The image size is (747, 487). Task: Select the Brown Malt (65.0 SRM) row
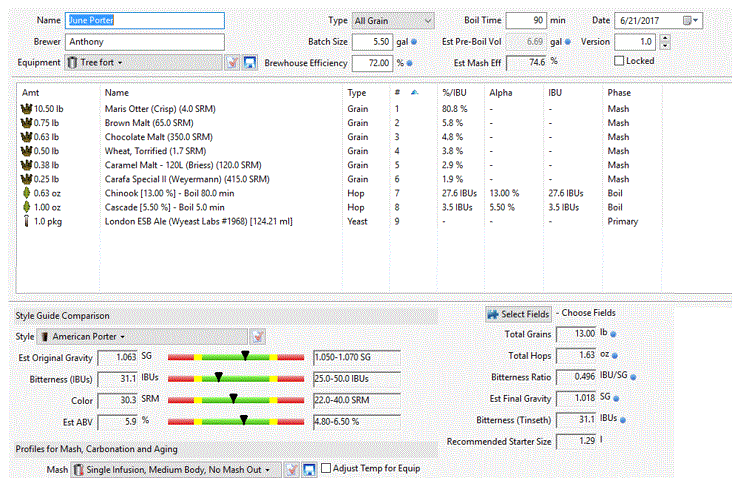click(339, 123)
